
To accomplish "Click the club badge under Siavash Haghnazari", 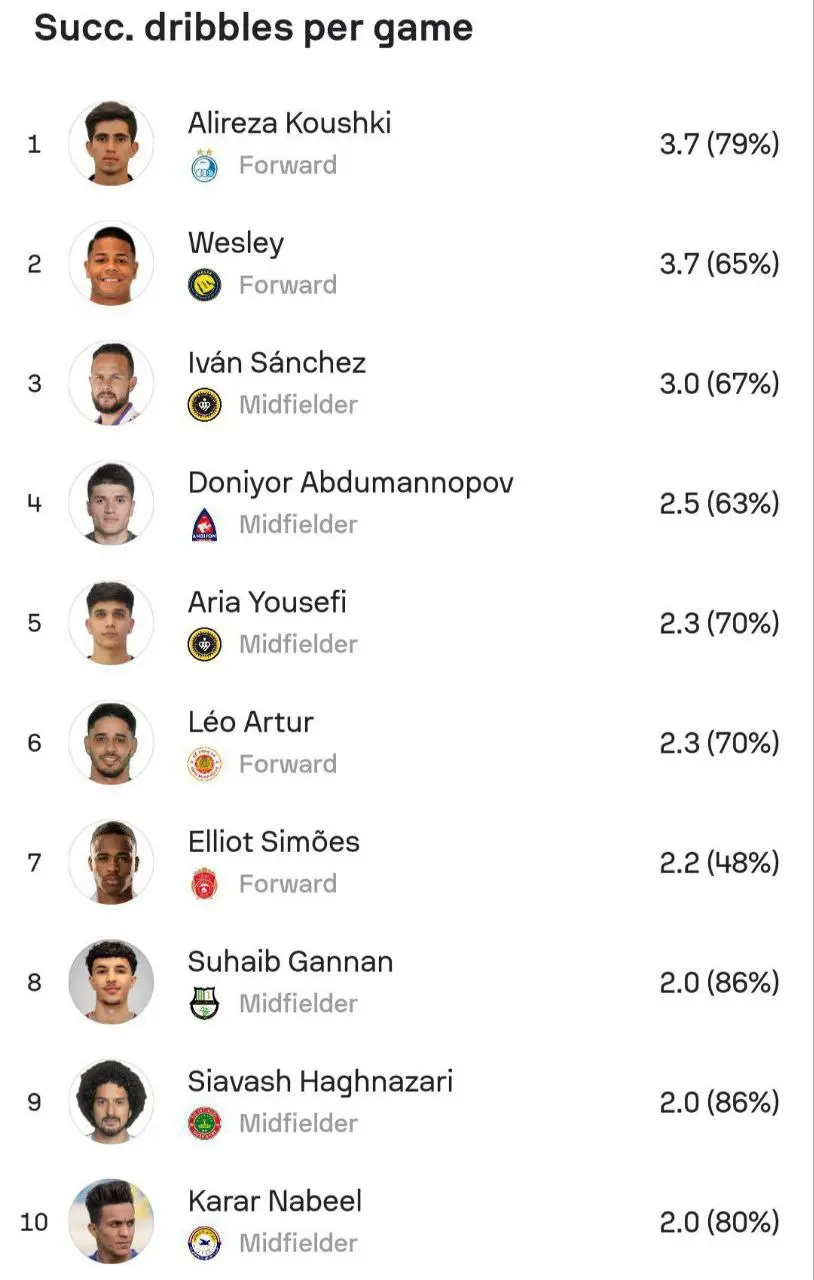I will [204, 1123].
